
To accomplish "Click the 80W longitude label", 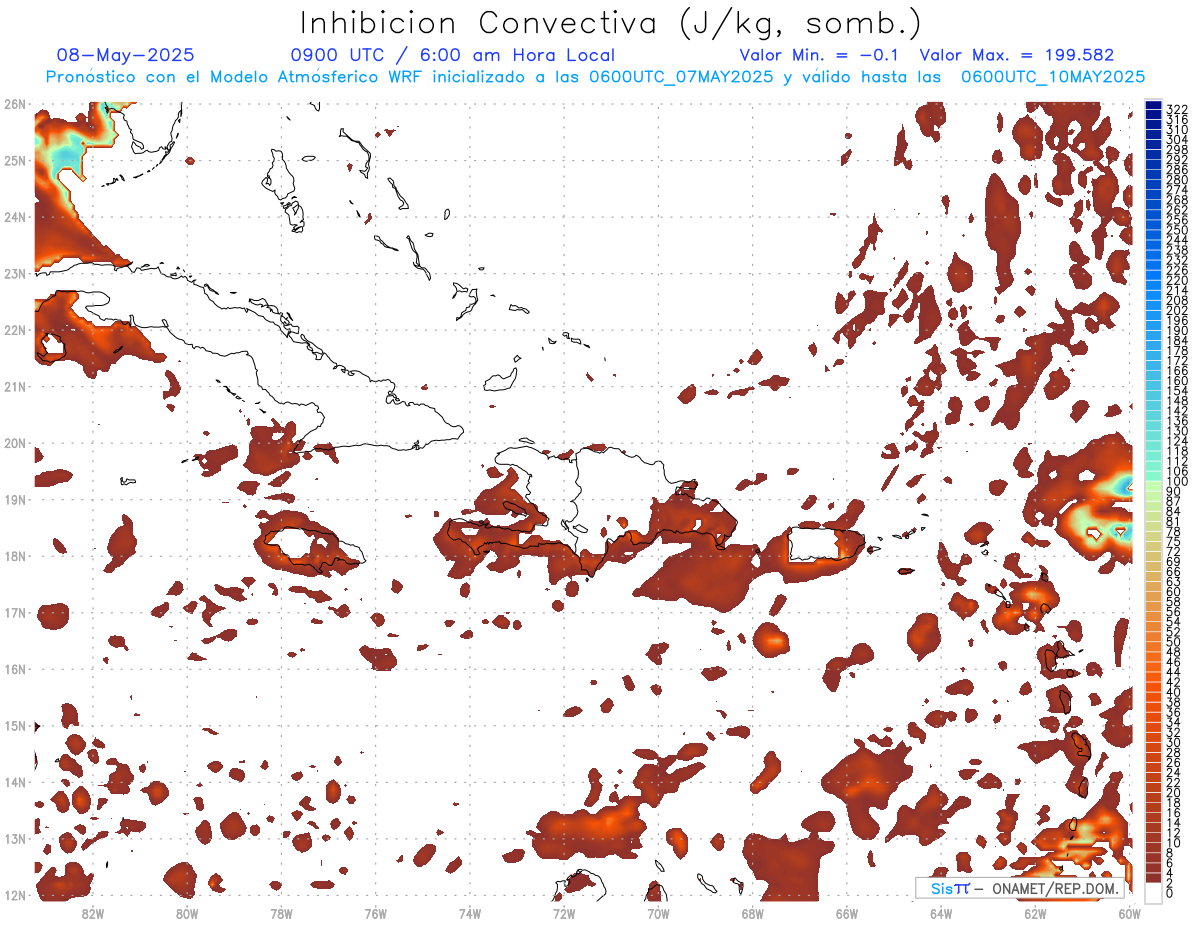I will pos(187,913).
